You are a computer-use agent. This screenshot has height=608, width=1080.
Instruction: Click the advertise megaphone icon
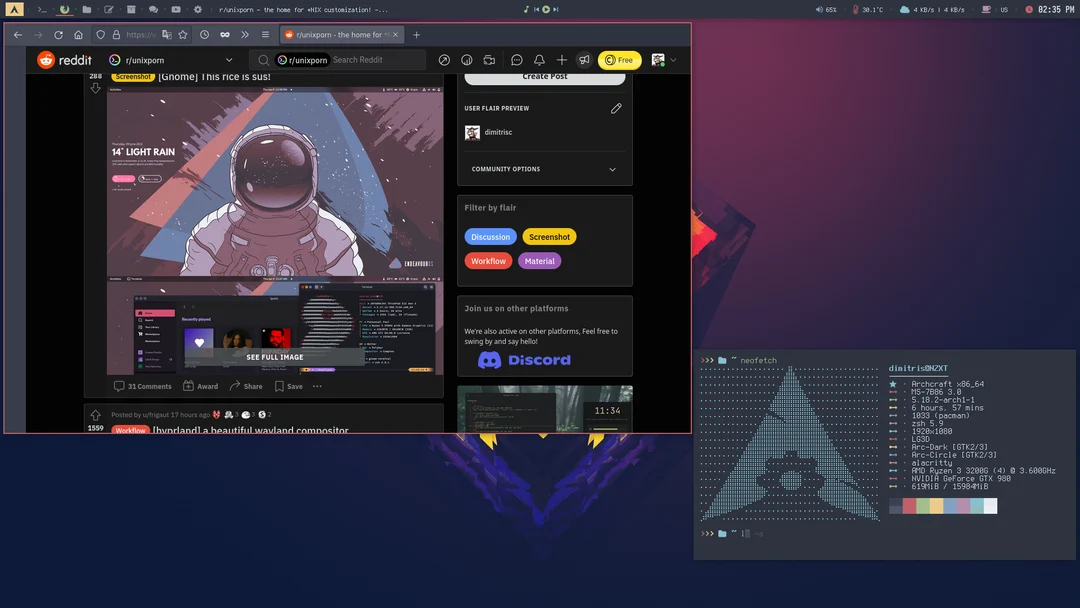[584, 60]
